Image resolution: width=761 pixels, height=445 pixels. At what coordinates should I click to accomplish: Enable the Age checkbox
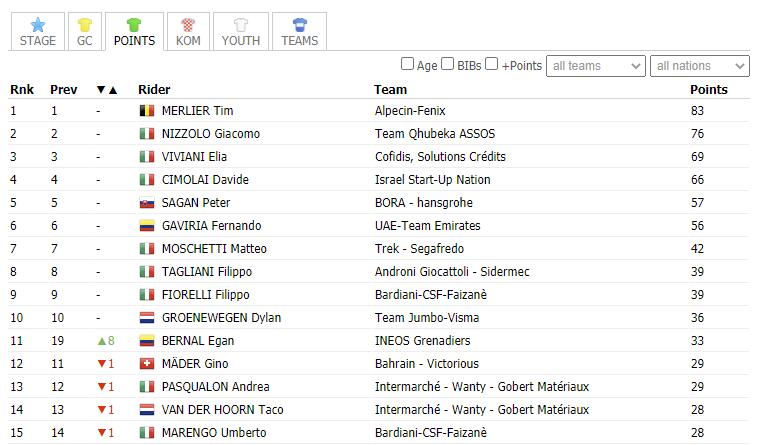click(407, 64)
